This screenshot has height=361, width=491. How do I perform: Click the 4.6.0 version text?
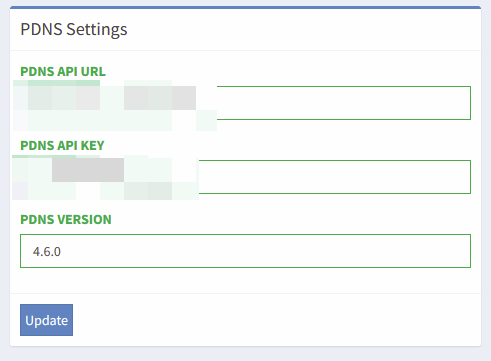click(47, 252)
